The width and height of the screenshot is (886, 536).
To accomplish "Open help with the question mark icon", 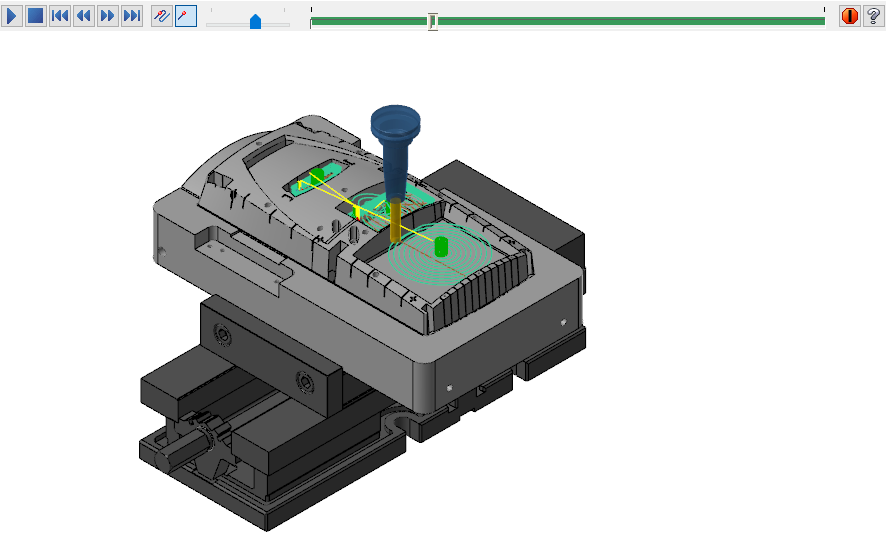I will [x=874, y=16].
